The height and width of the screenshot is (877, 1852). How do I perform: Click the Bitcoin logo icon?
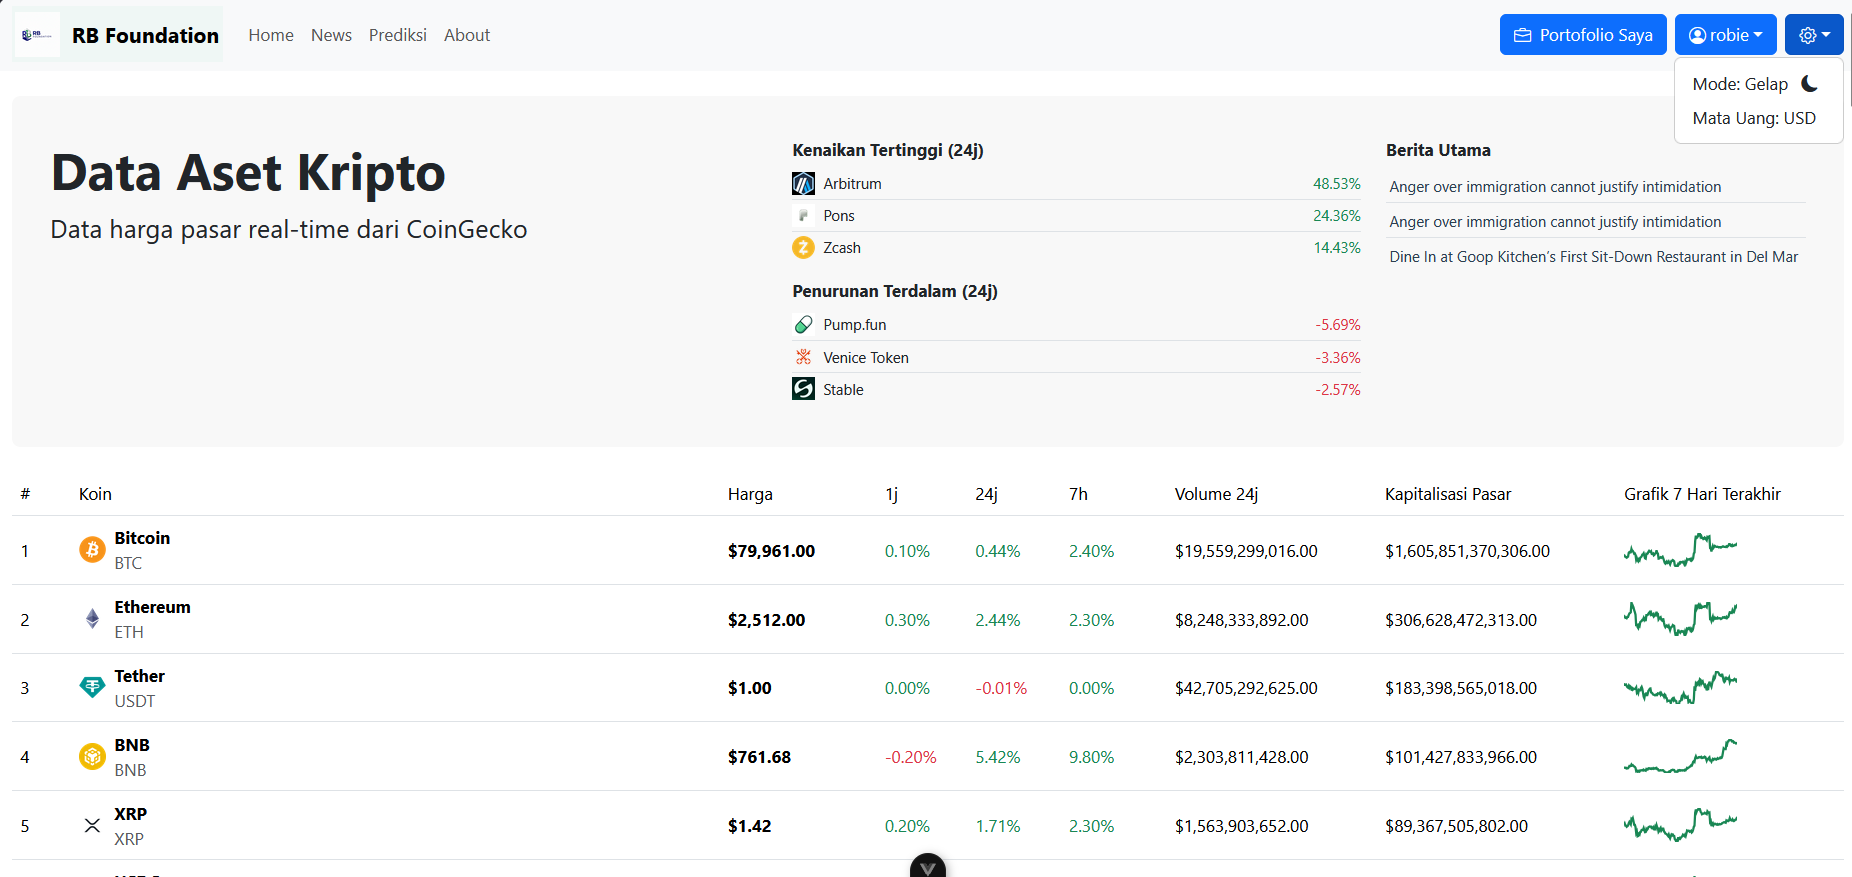pos(92,549)
